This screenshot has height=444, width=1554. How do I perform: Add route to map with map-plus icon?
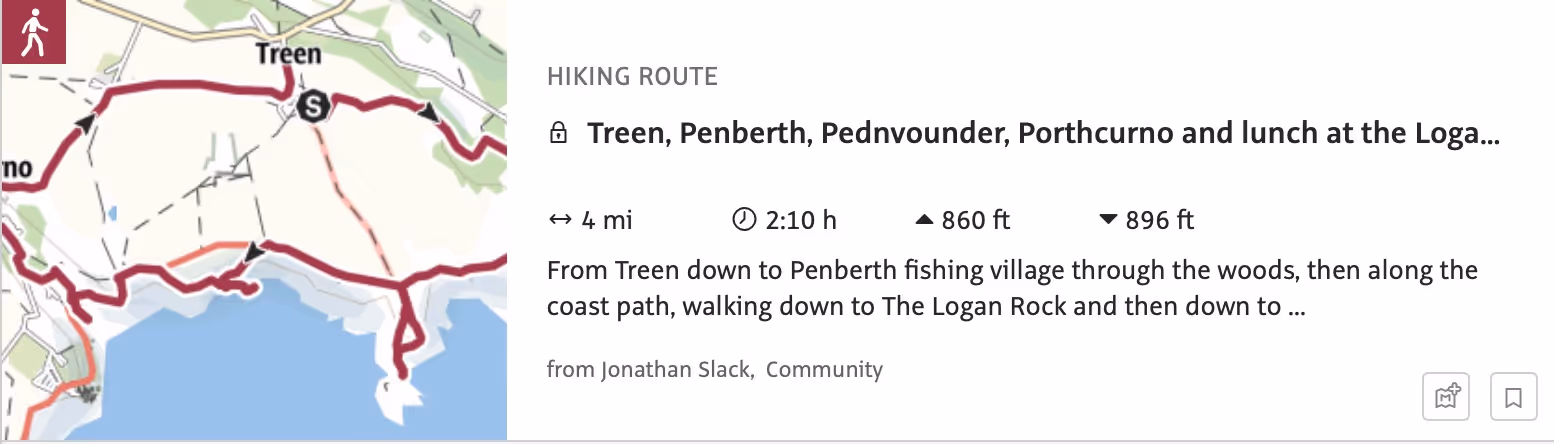[1447, 398]
